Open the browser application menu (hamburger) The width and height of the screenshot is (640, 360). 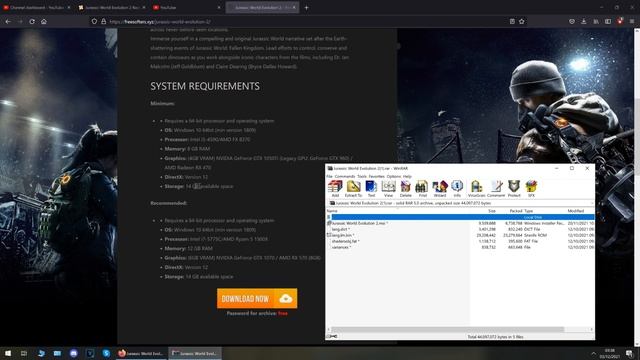tap(632, 21)
